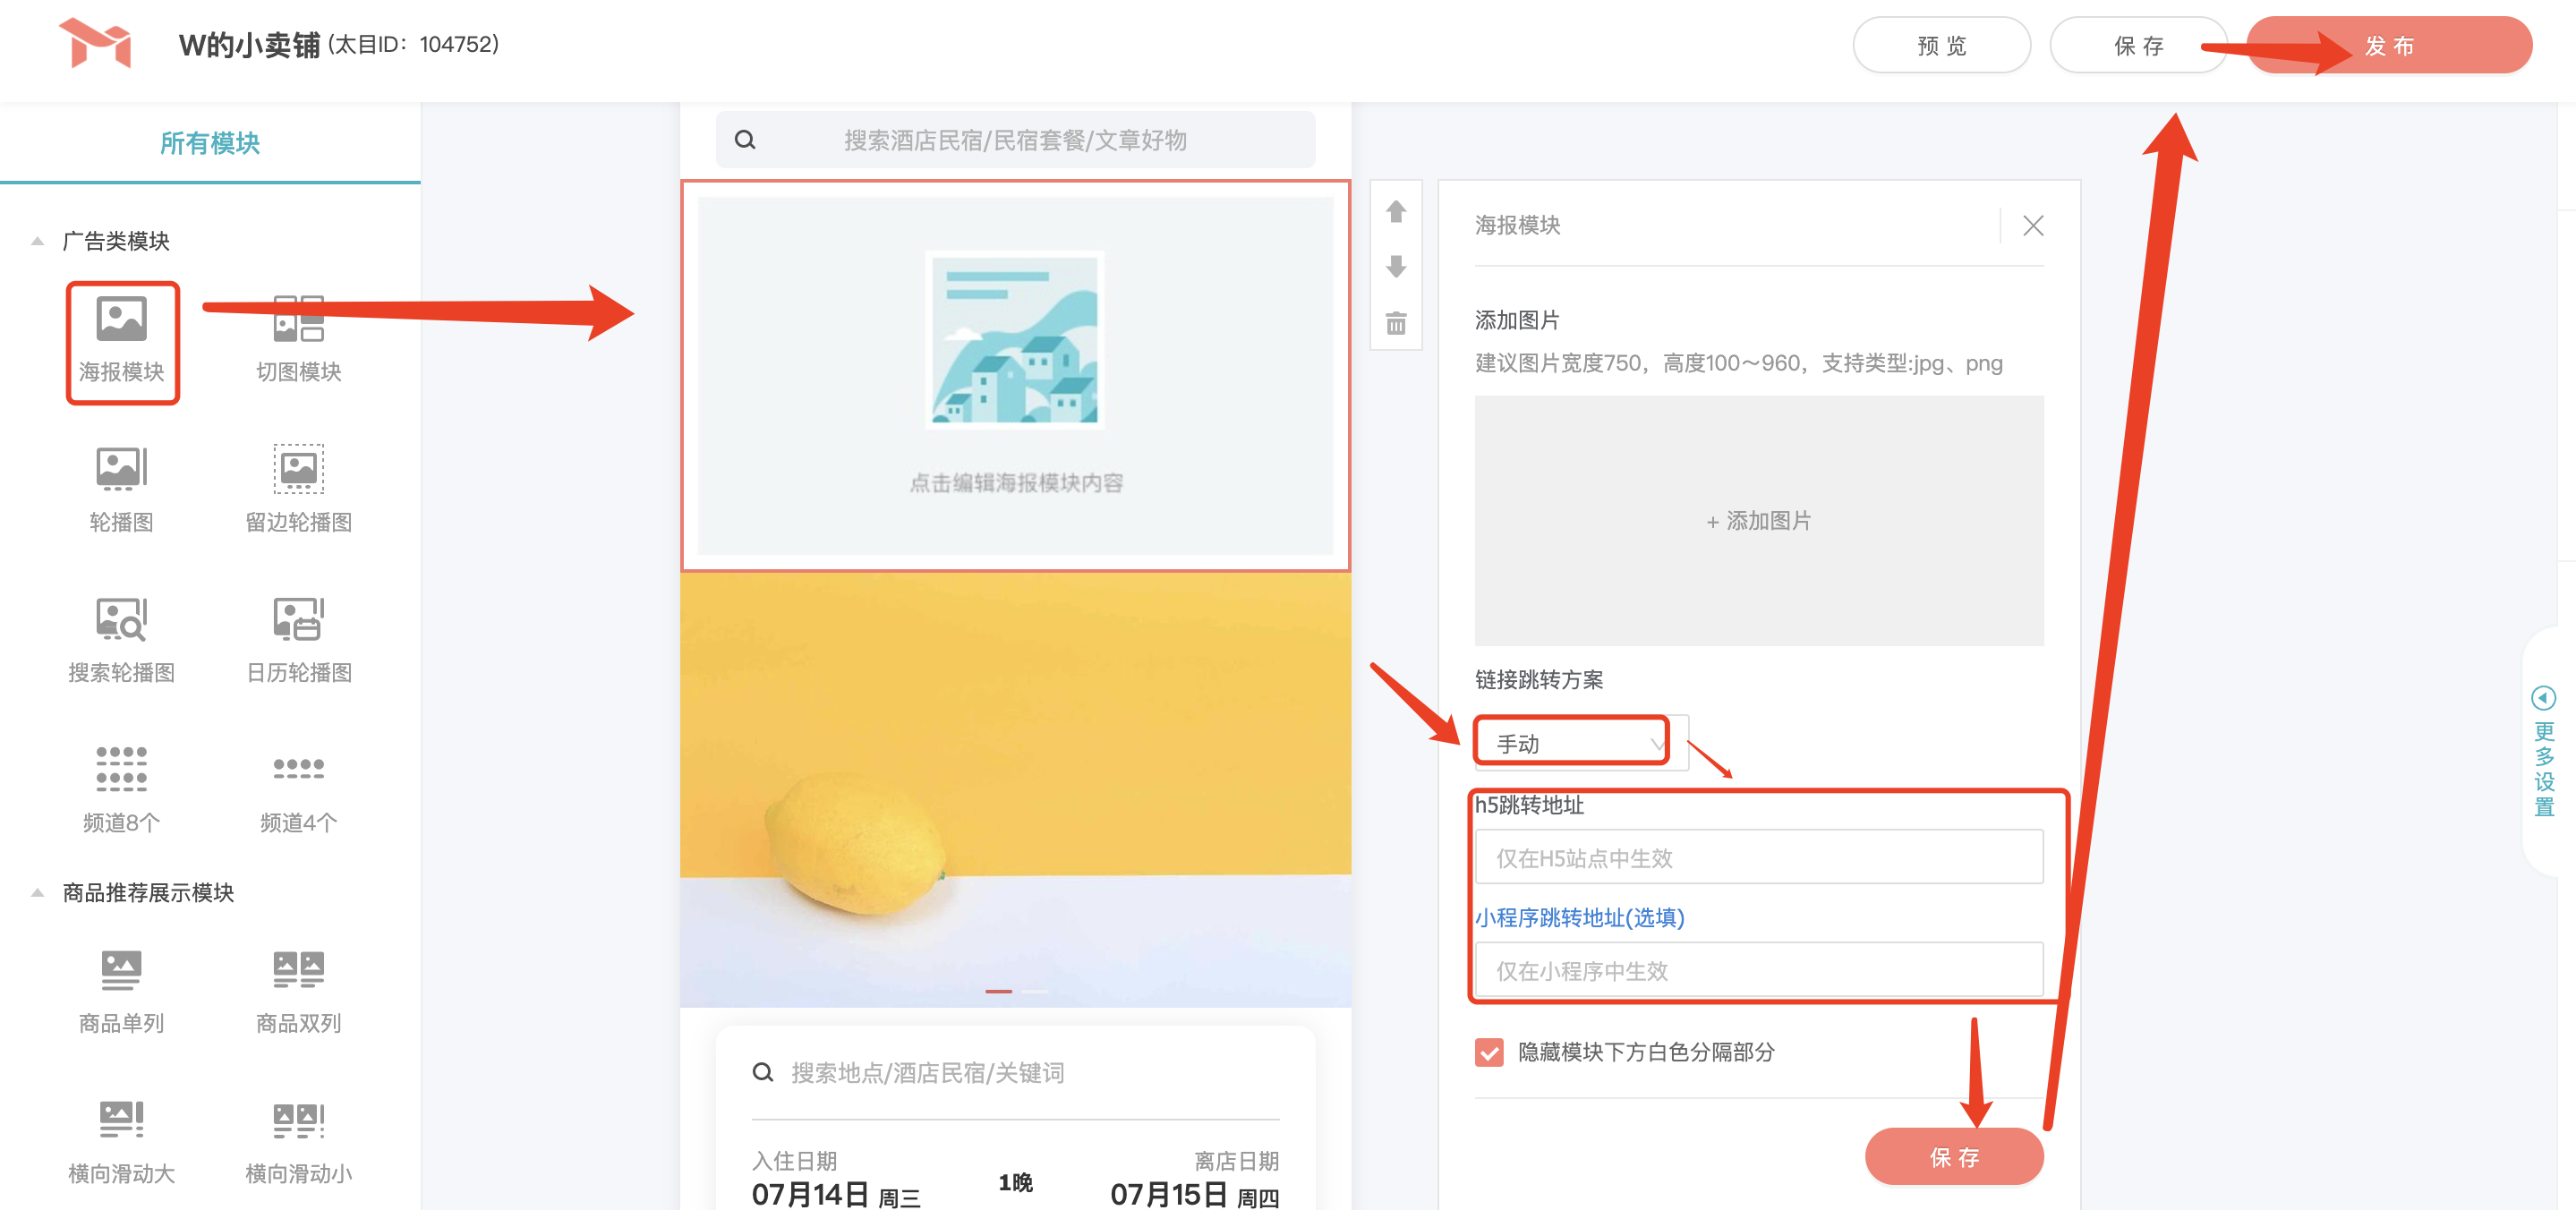The width and height of the screenshot is (2576, 1210).
Task: Click the 预览 preview button
Action: tap(1941, 45)
